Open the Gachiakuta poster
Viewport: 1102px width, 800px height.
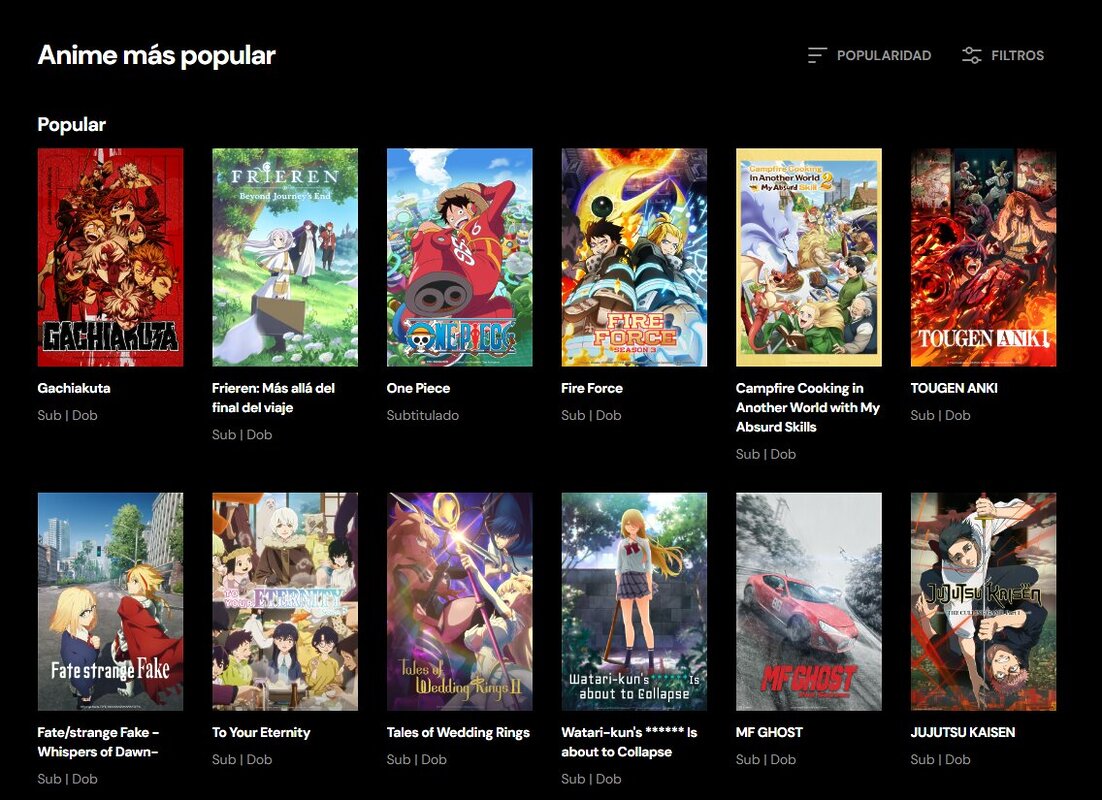(110, 257)
